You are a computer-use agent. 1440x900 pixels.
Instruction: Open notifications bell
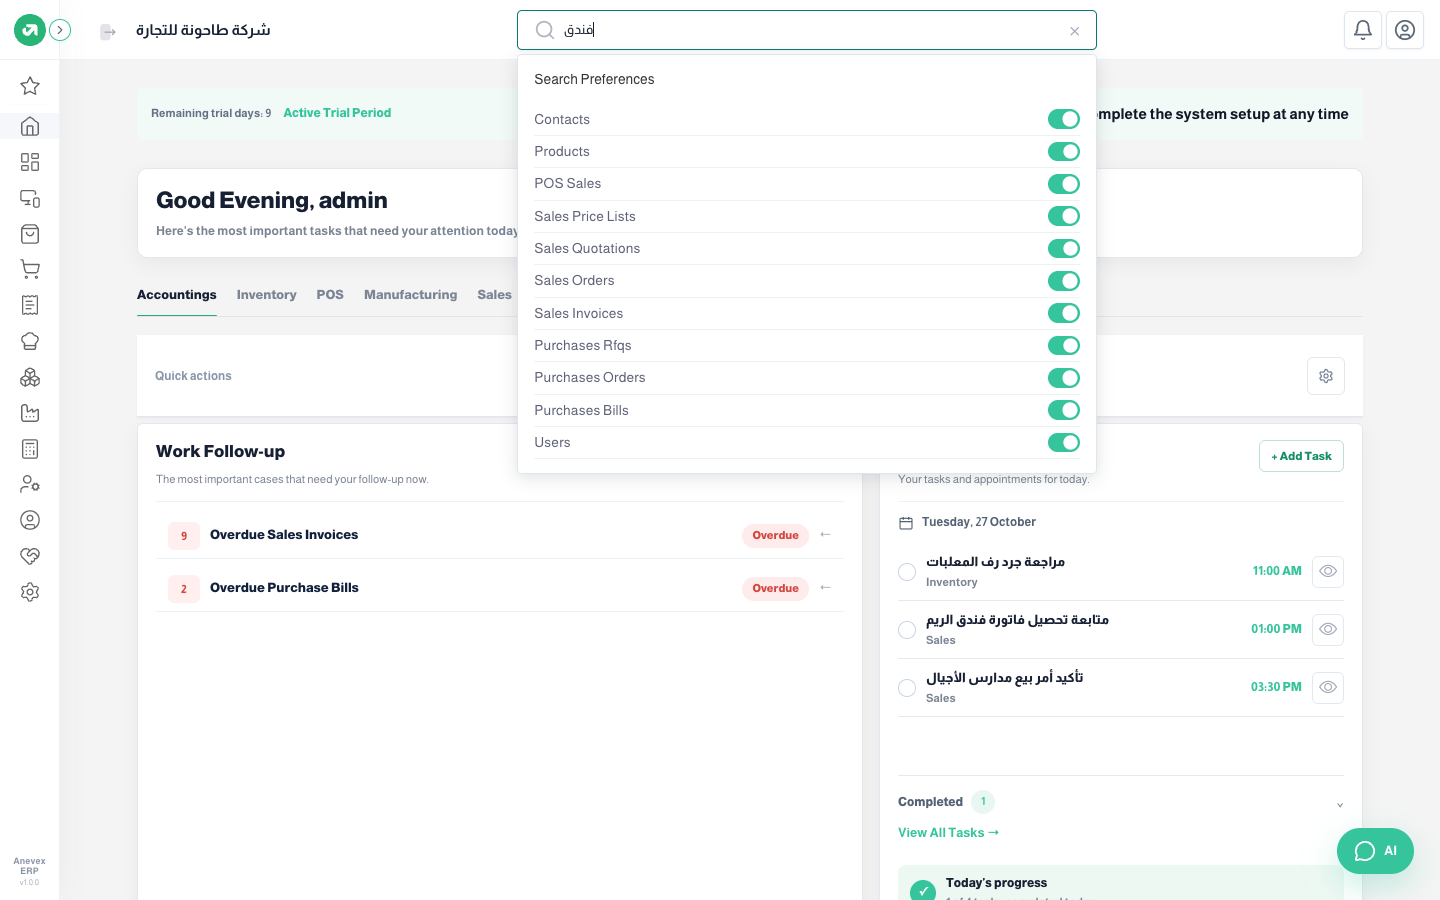pos(1363,30)
